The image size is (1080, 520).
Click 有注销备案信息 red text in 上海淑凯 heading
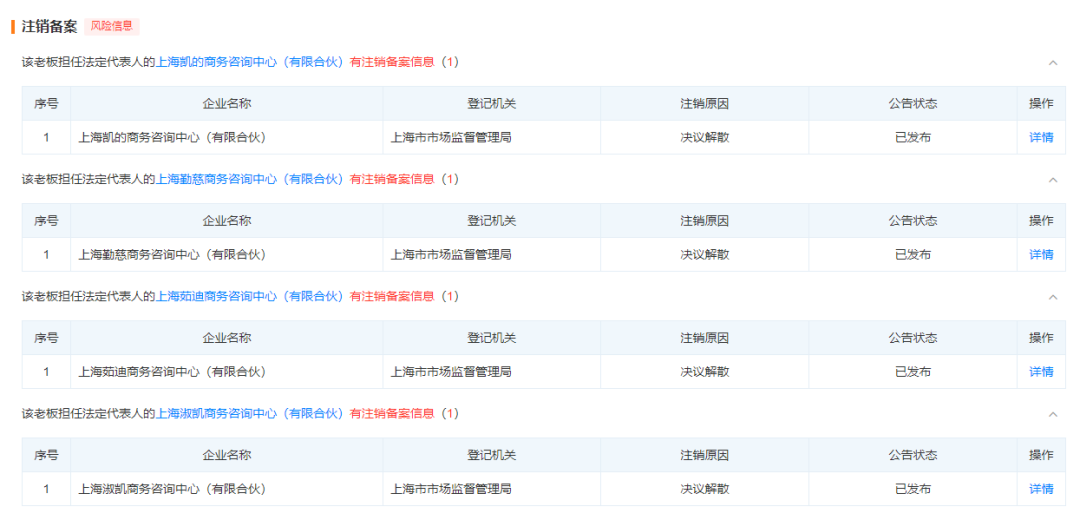(x=393, y=413)
